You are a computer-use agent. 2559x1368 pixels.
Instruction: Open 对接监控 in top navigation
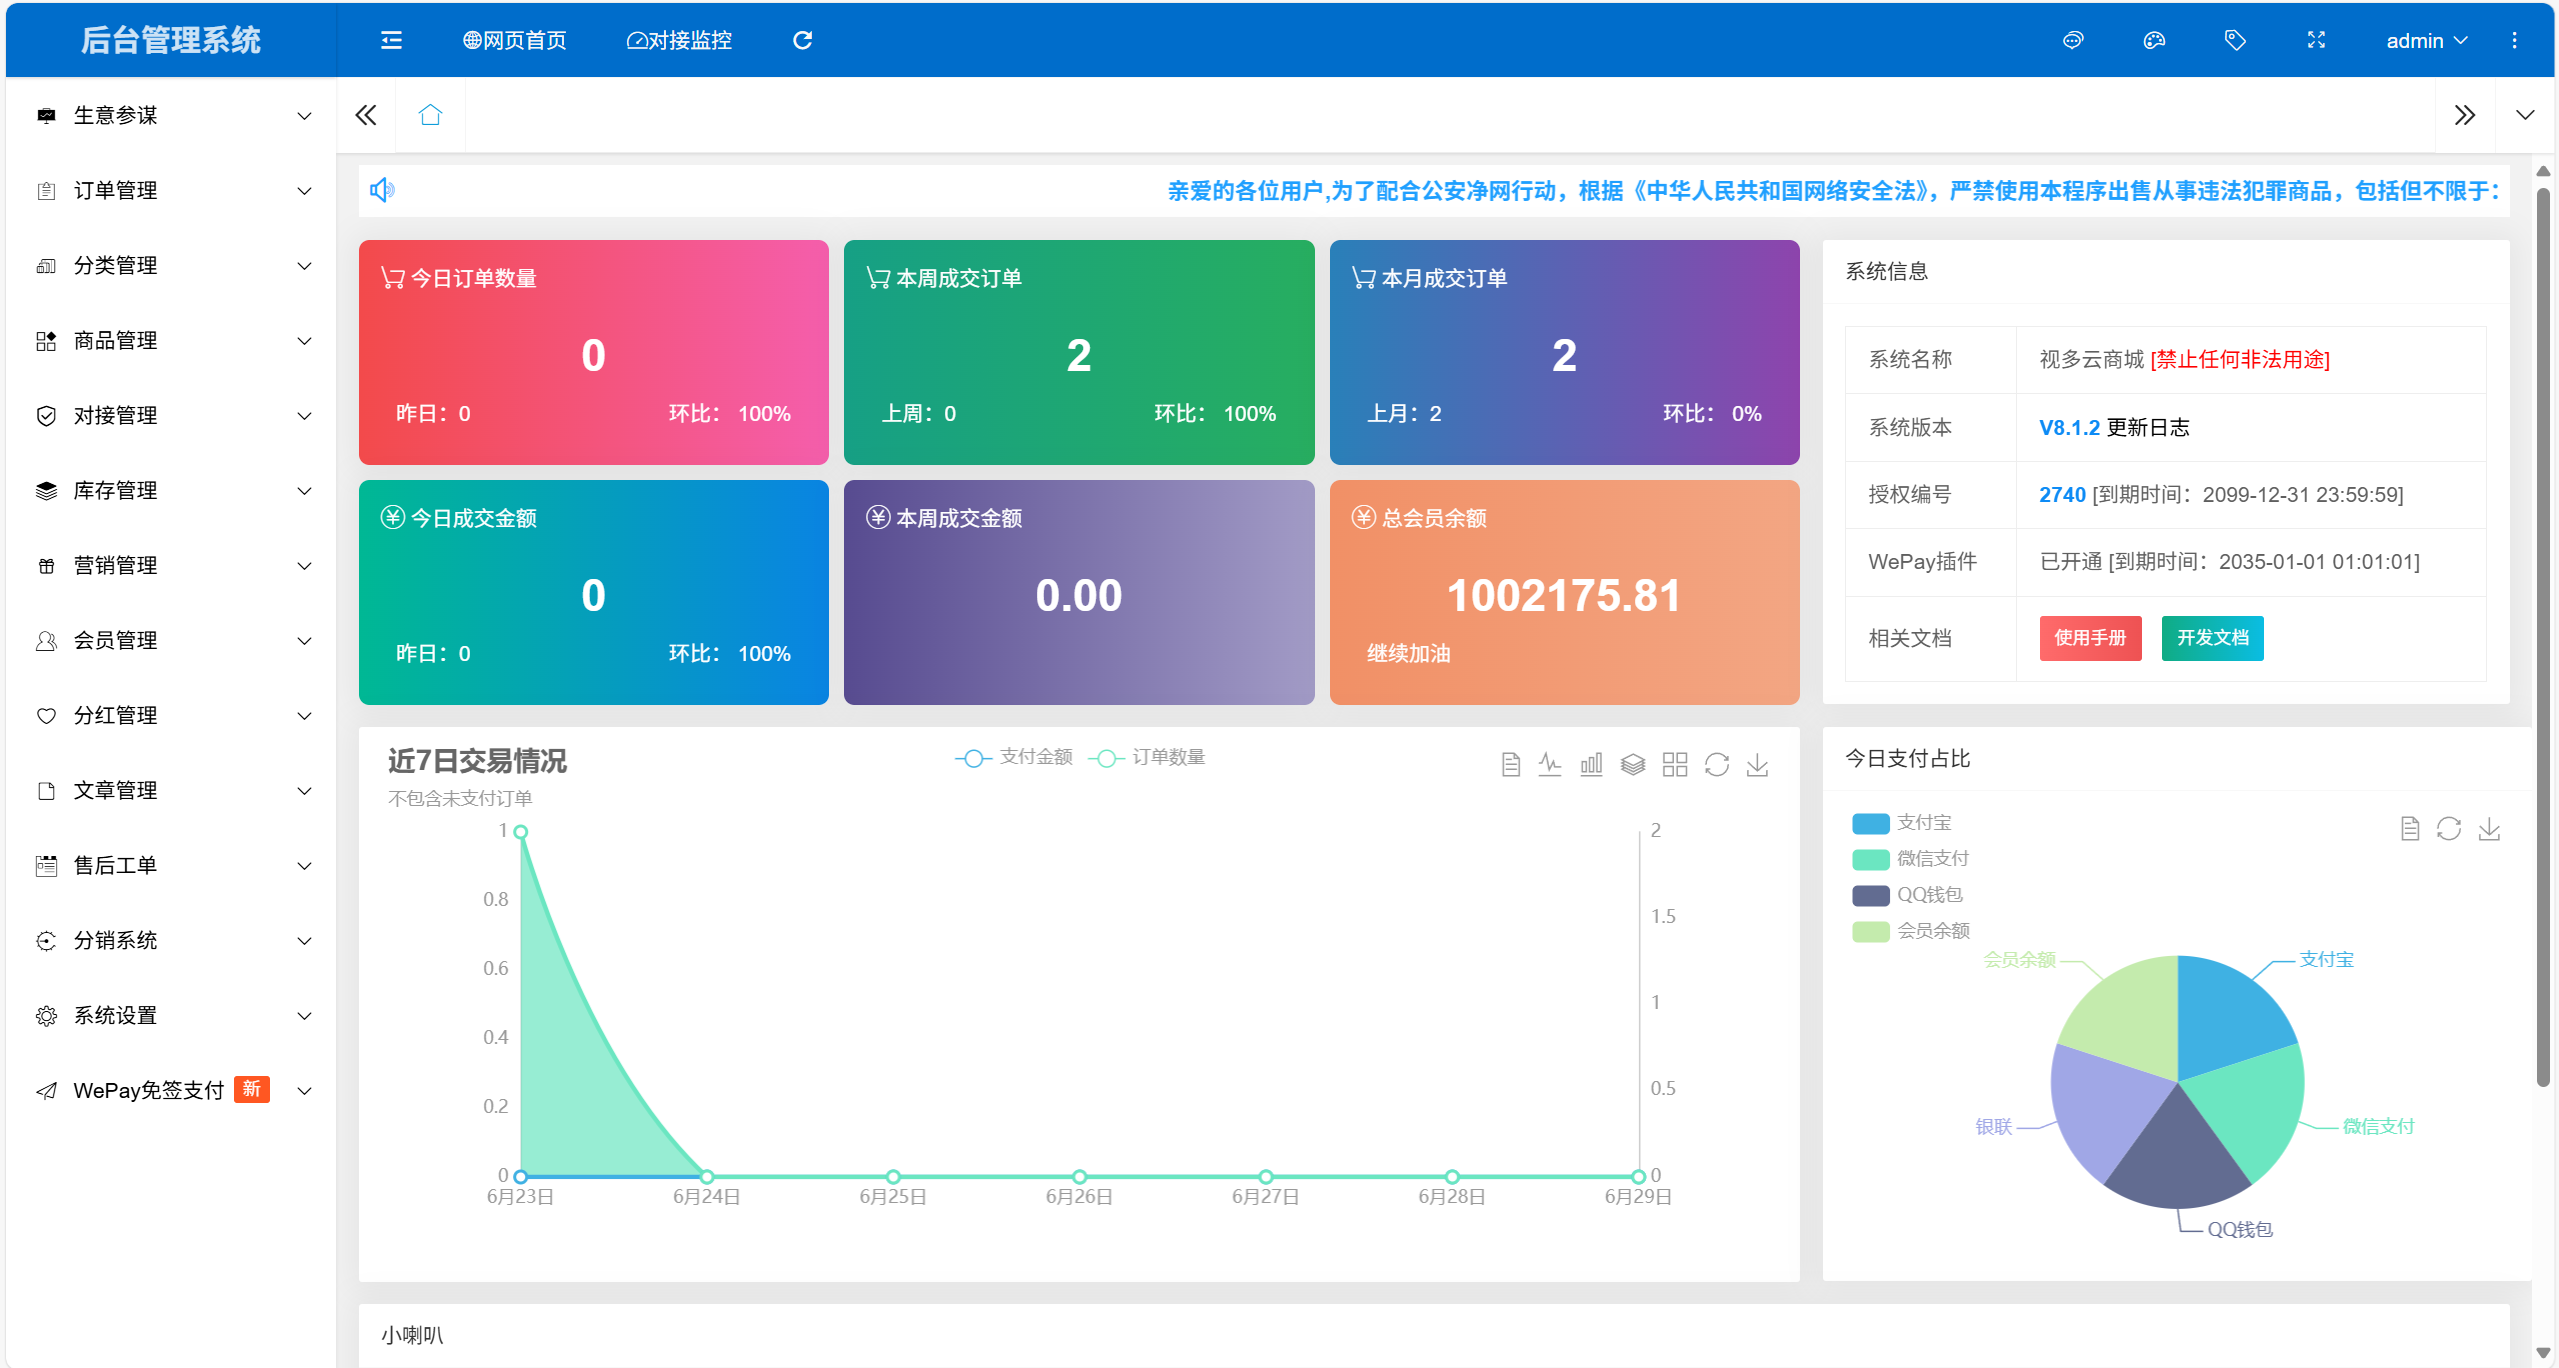679,40
